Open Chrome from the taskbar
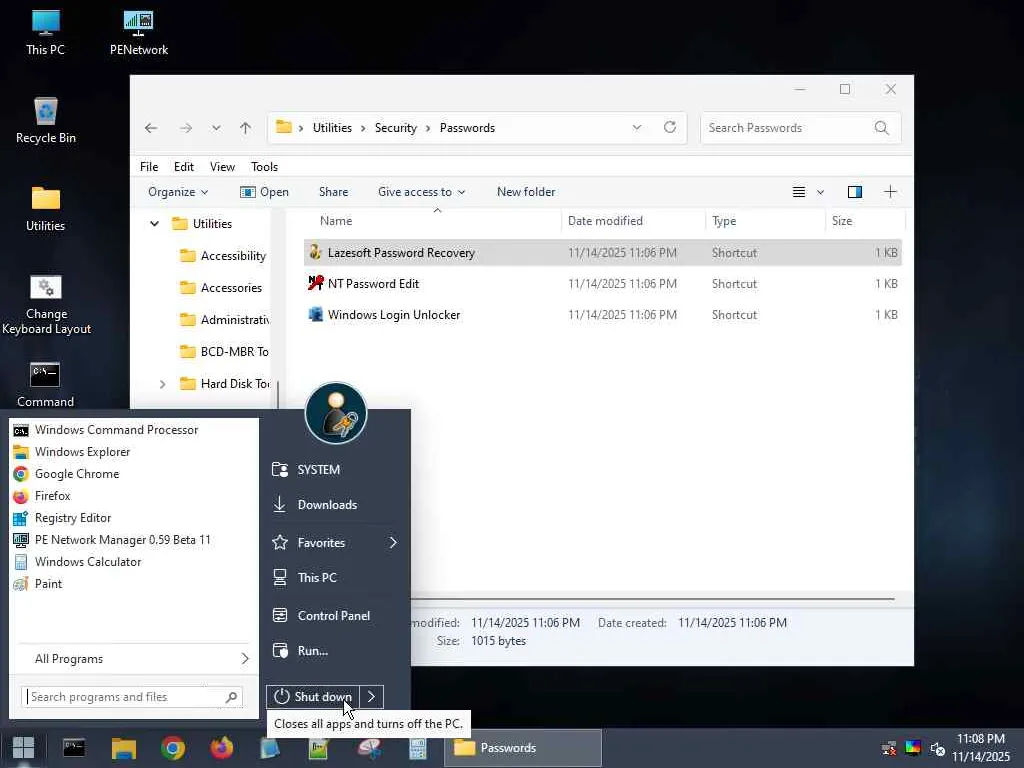The image size is (1024, 768). pyautogui.click(x=172, y=748)
